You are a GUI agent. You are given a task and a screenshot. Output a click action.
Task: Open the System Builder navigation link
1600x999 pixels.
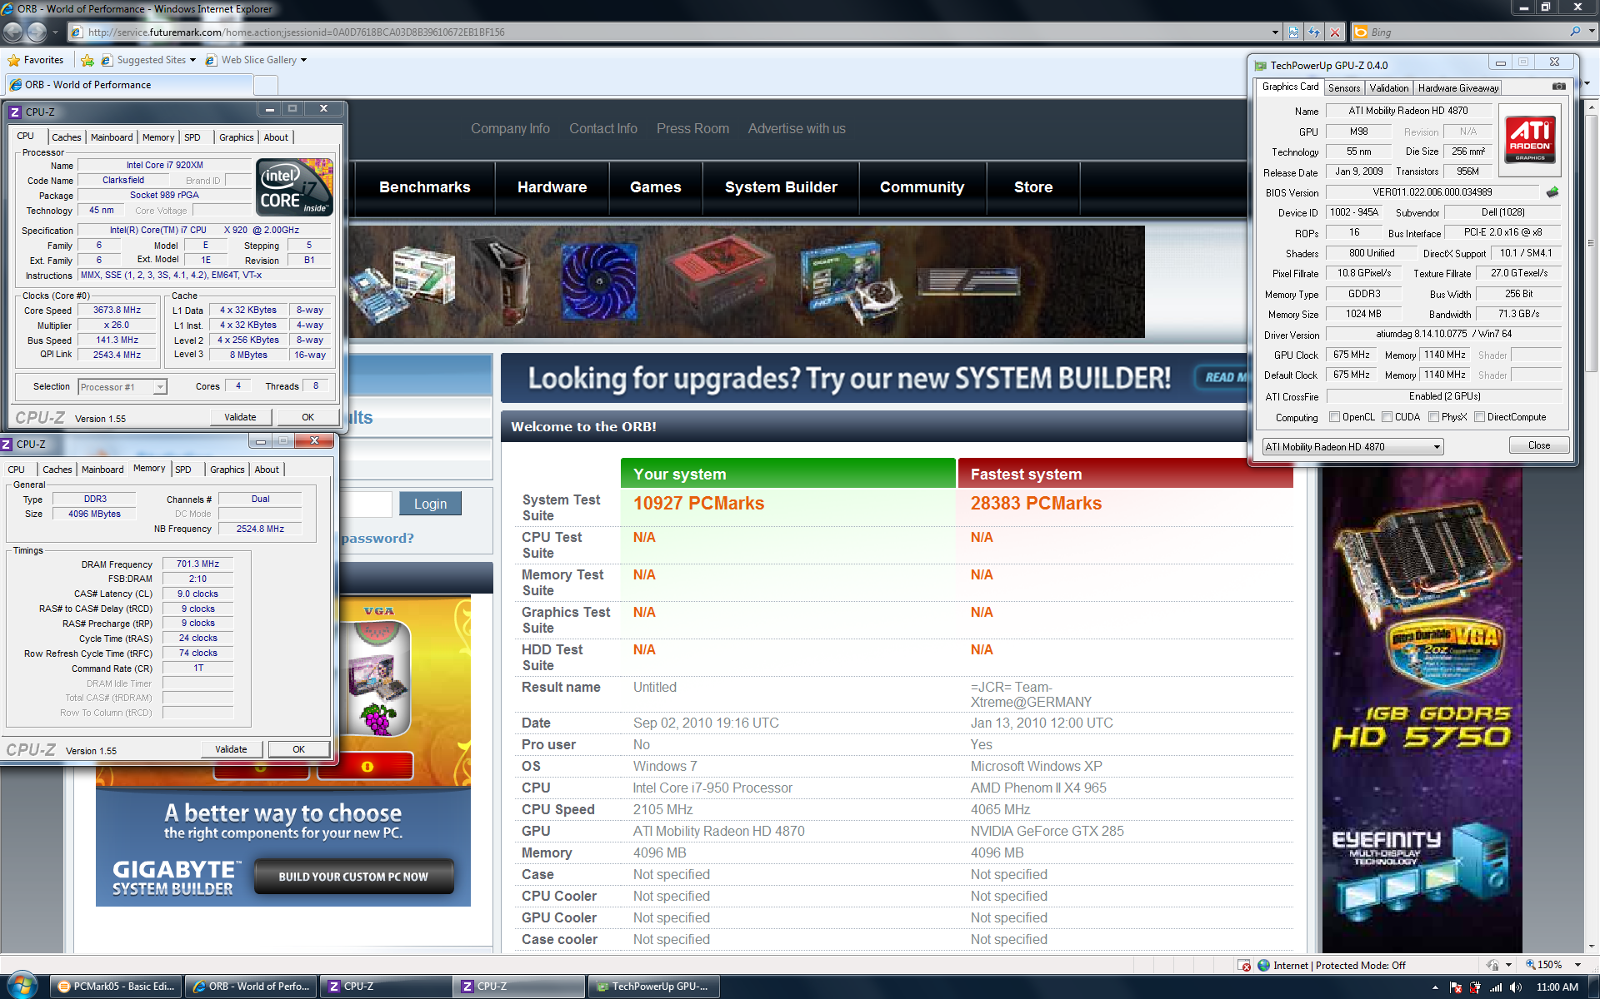pyautogui.click(x=781, y=187)
